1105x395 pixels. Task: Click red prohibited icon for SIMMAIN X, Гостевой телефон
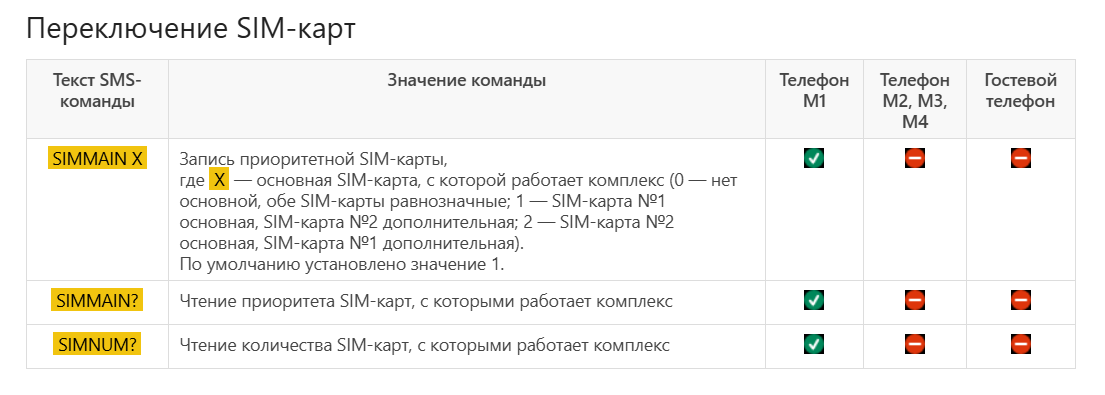tap(1020, 158)
